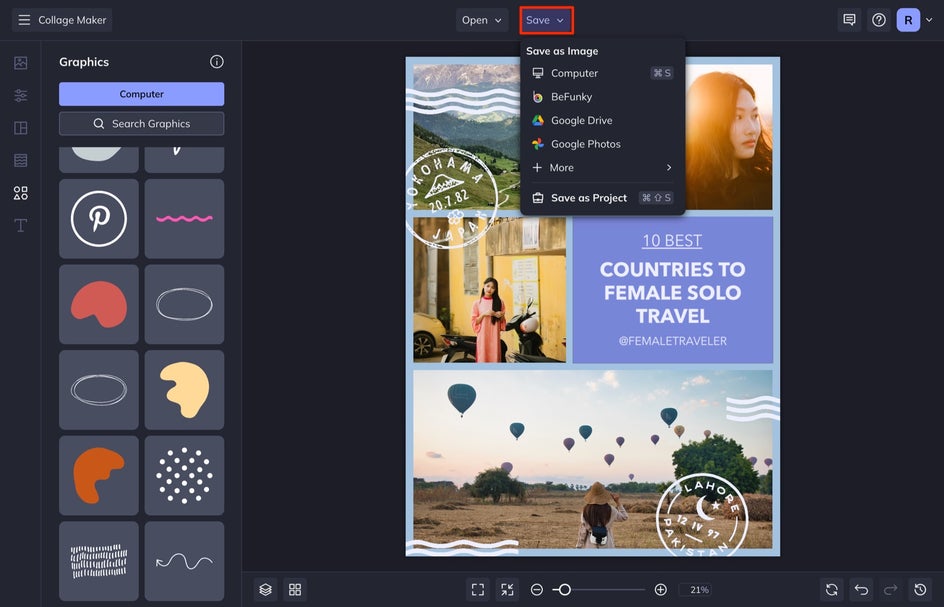The width and height of the screenshot is (944, 607).
Task: Undo the last action
Action: click(861, 590)
